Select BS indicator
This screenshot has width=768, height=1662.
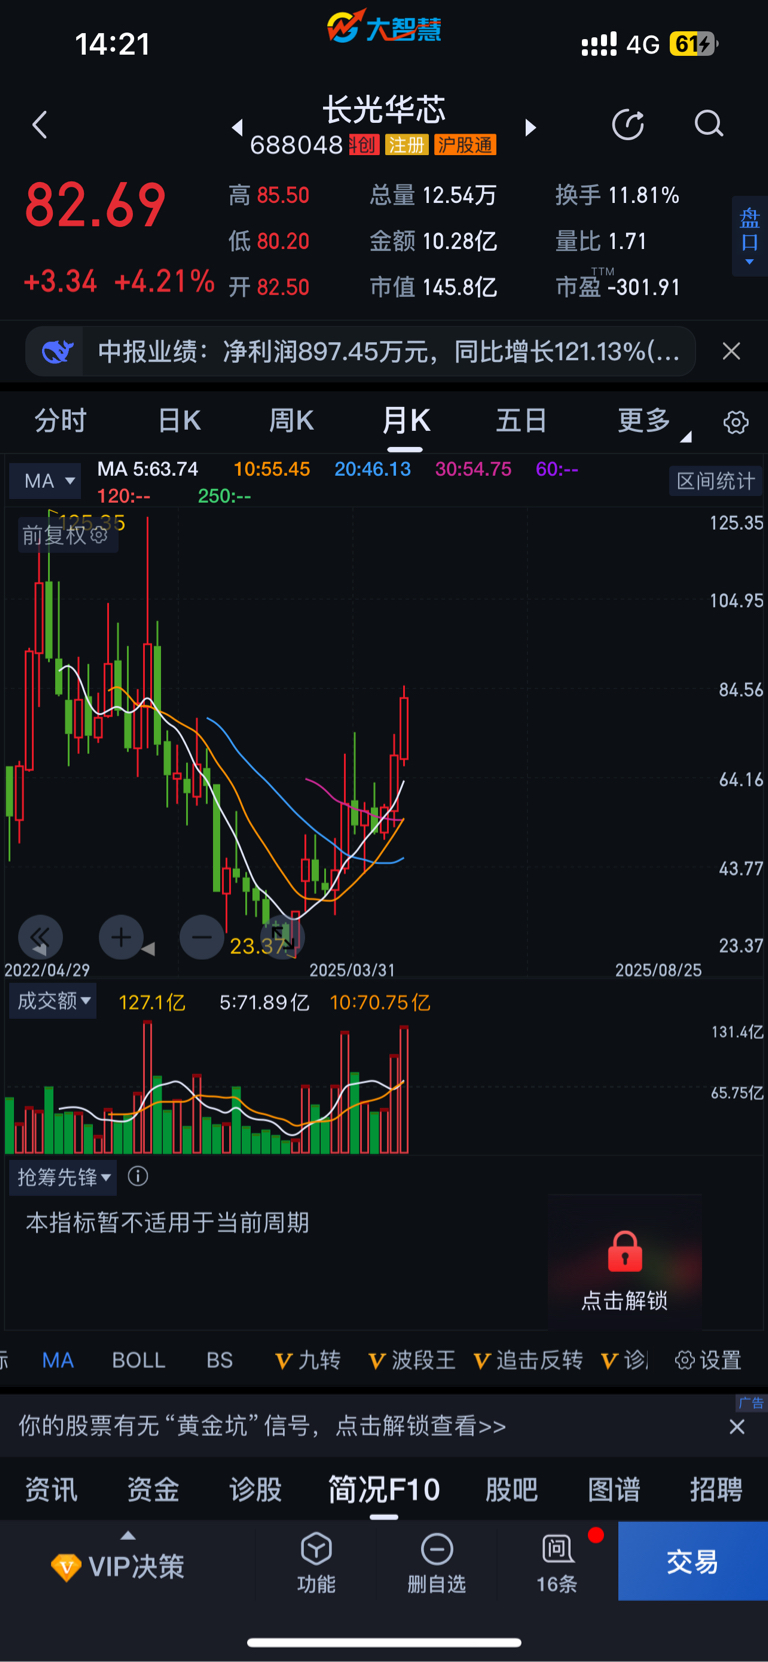tap(219, 1360)
